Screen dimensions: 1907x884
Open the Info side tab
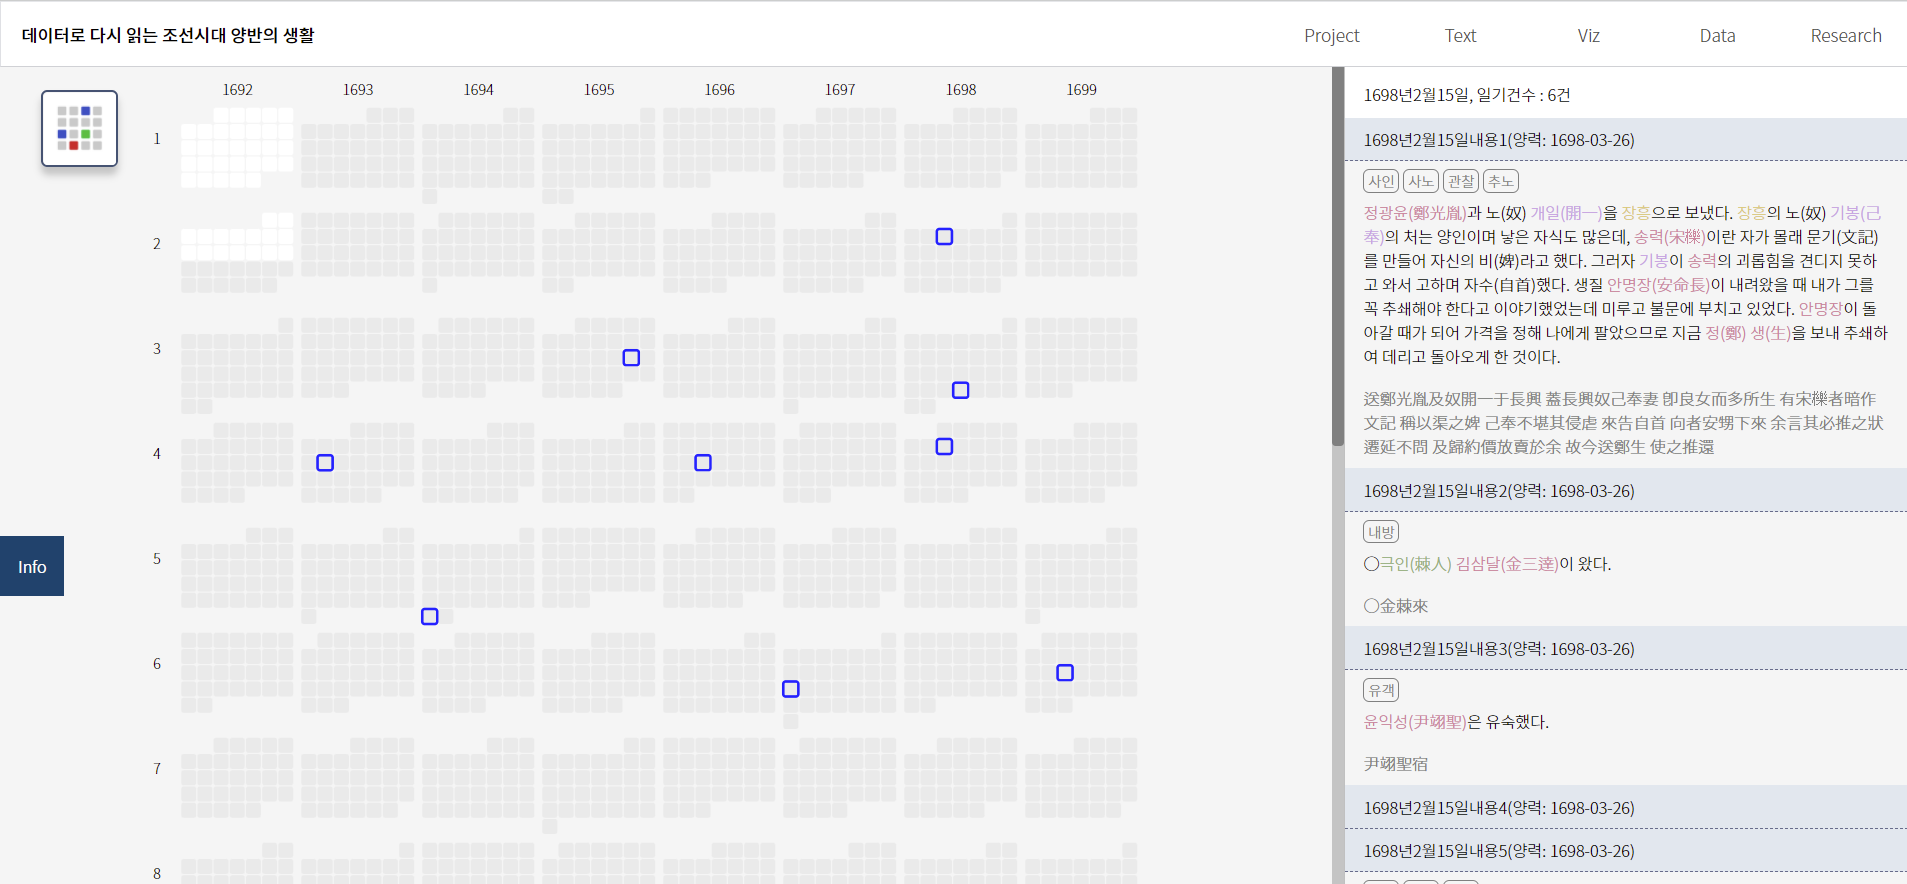point(32,566)
